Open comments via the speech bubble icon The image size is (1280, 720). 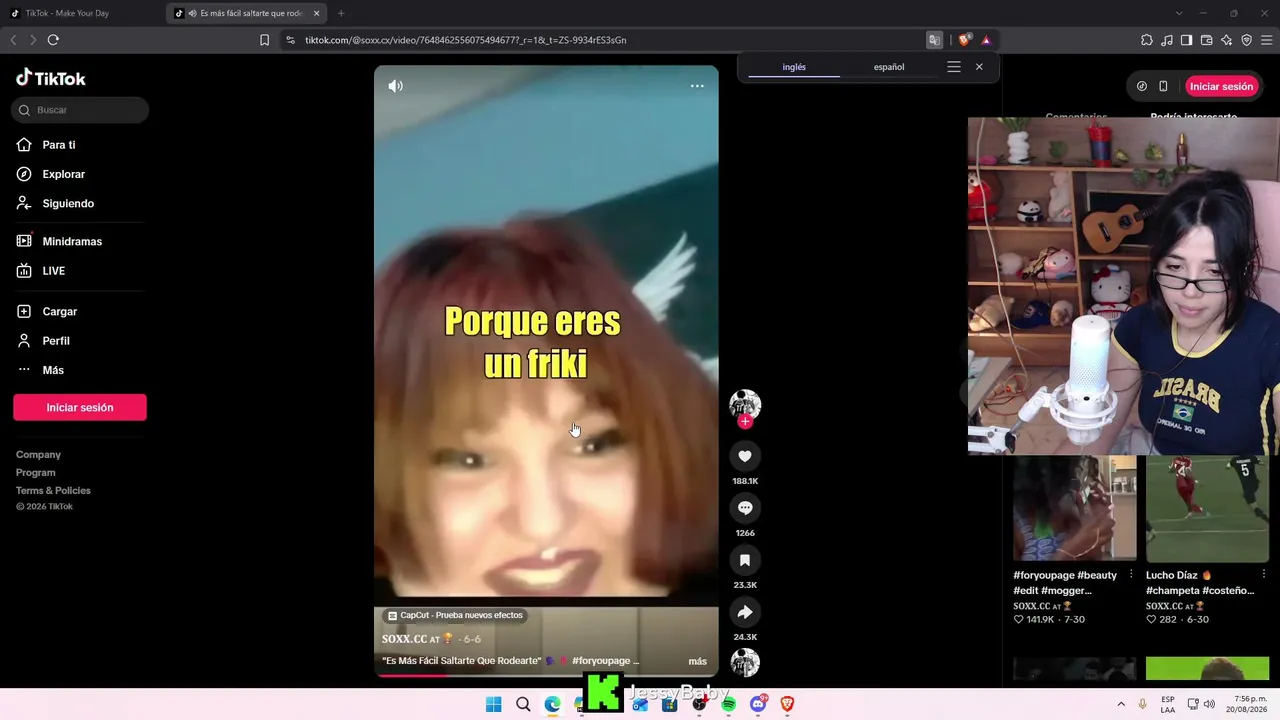click(x=745, y=508)
